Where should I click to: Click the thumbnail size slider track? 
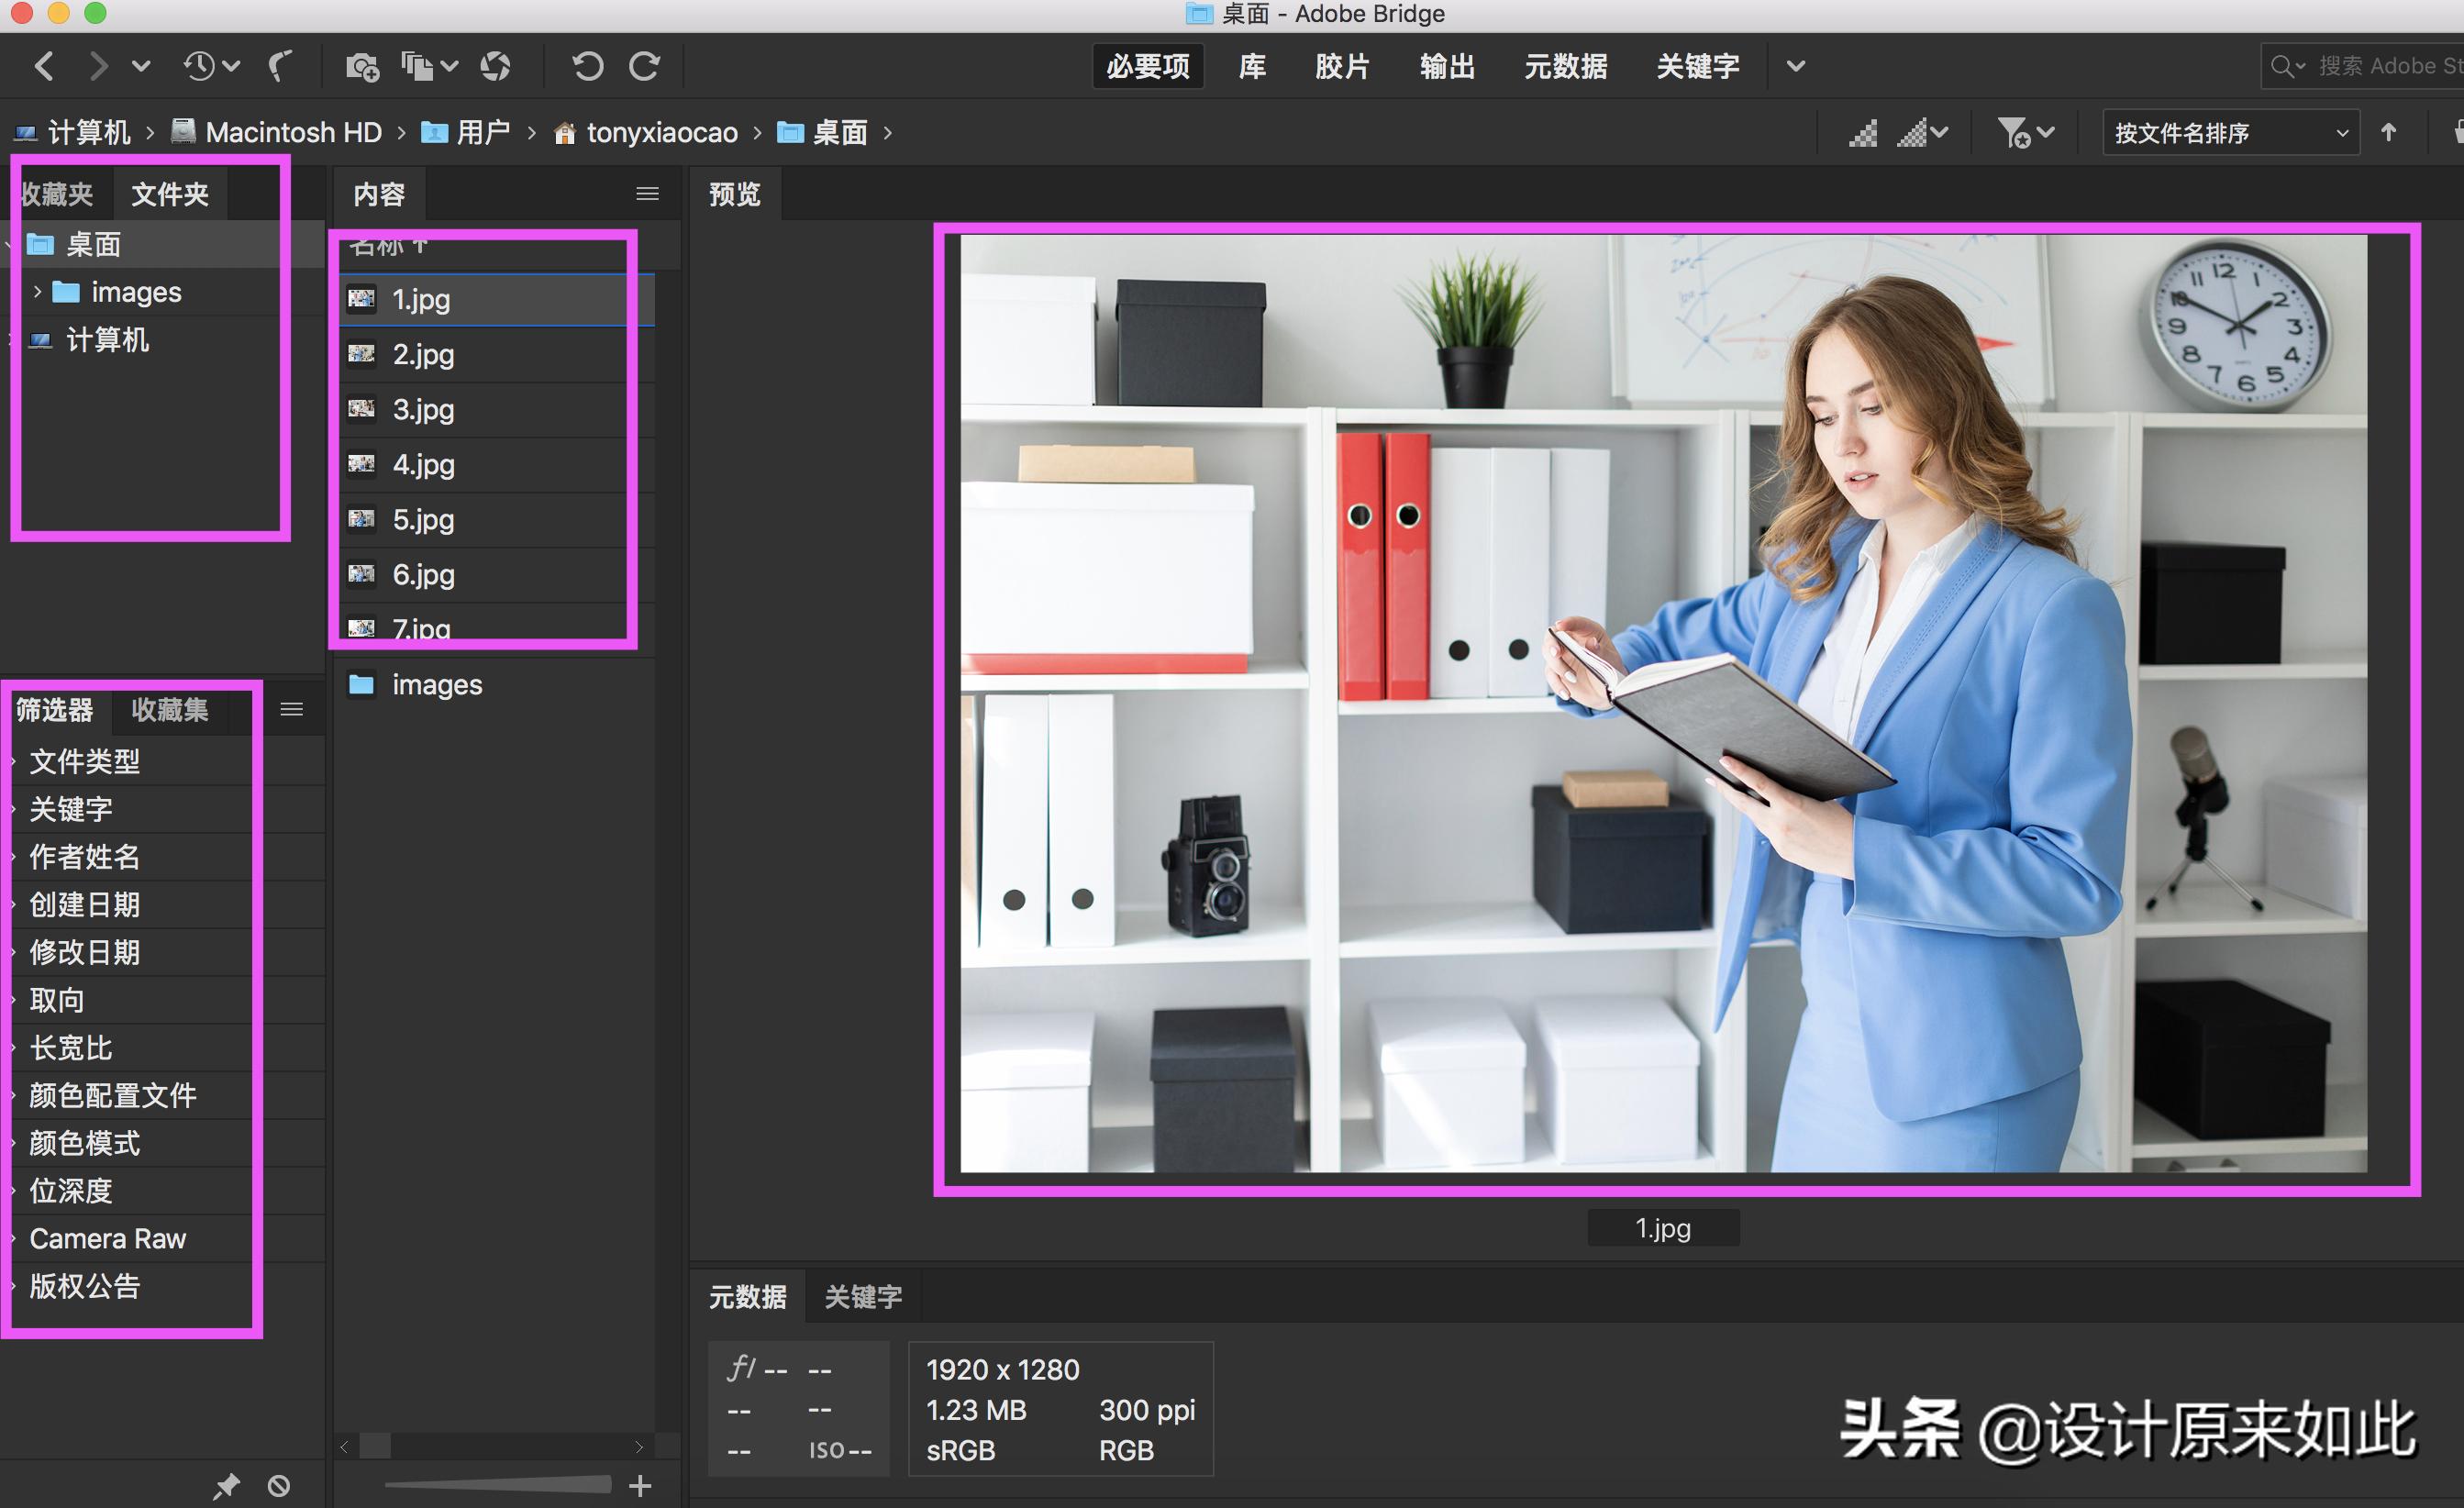(497, 1485)
